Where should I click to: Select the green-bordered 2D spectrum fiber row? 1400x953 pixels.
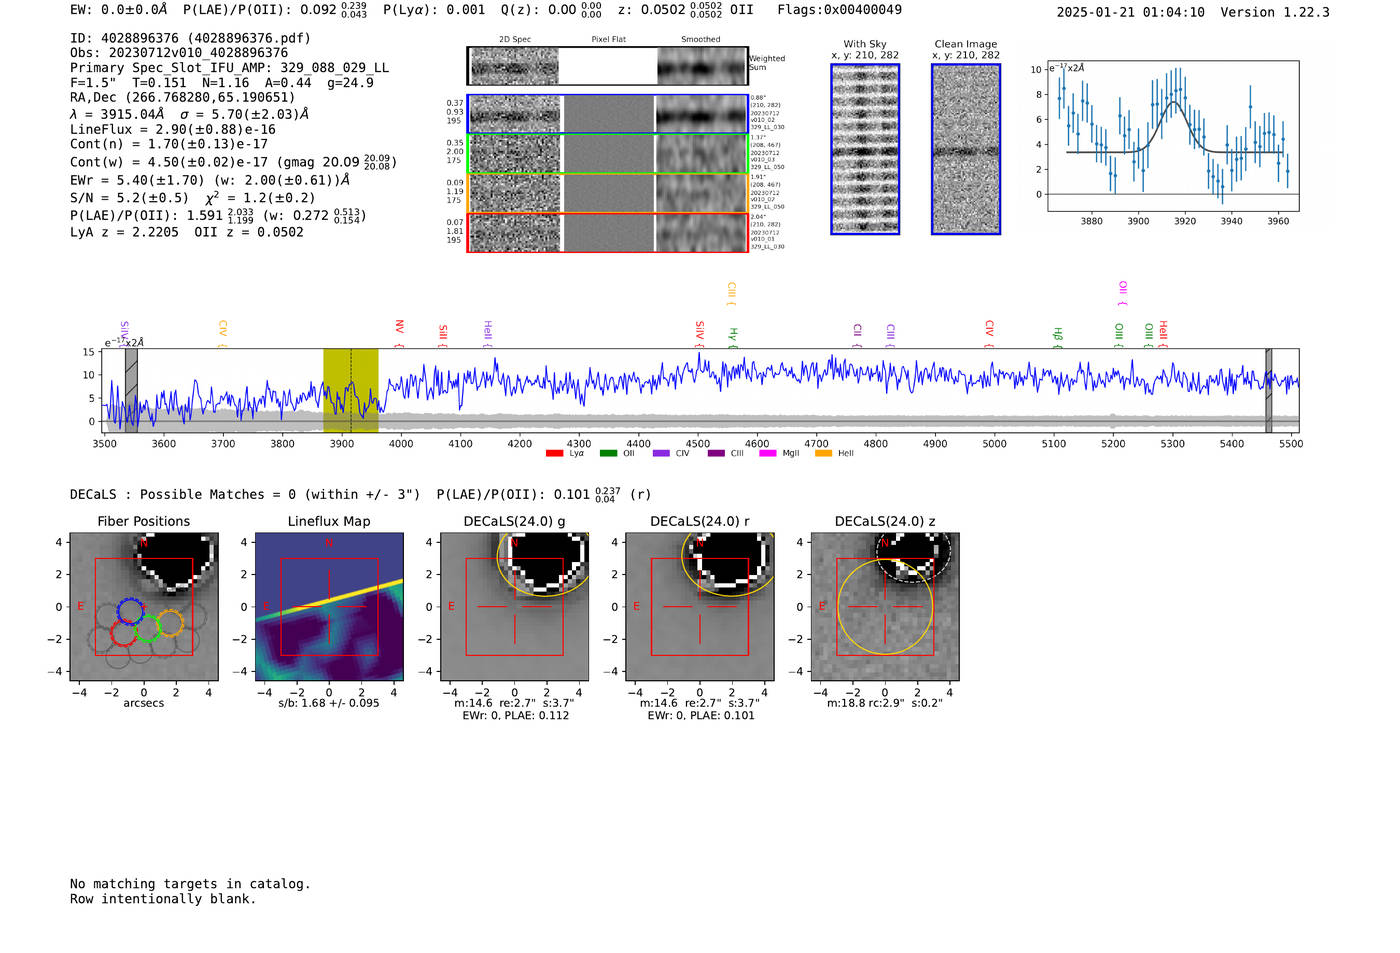point(607,154)
